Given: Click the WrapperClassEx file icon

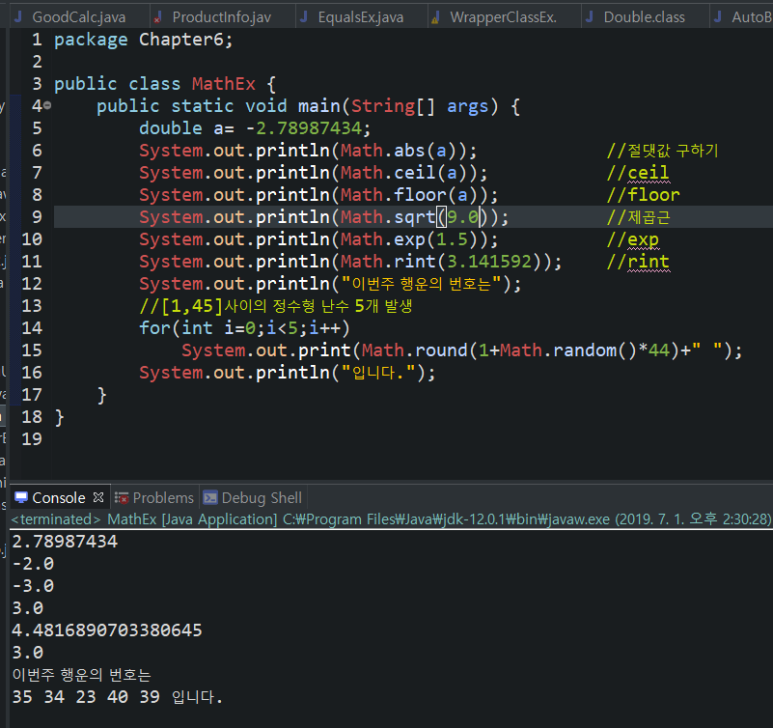Looking at the screenshot, I should 436,17.
